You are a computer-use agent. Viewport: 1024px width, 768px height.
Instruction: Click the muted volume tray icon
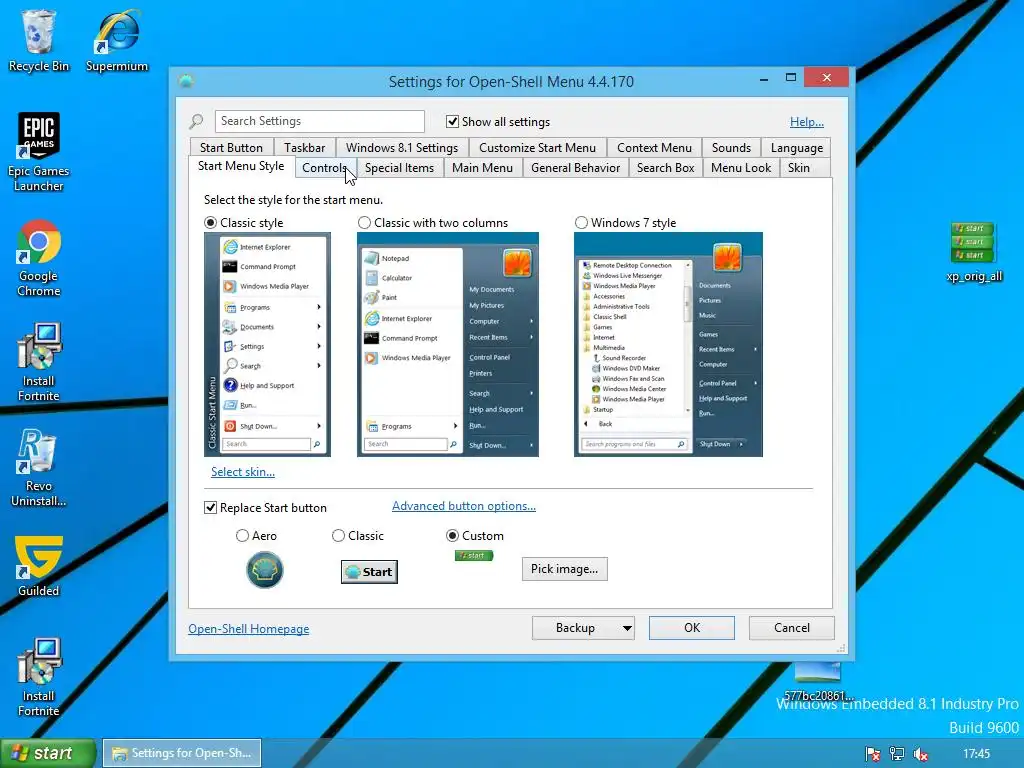point(921,754)
